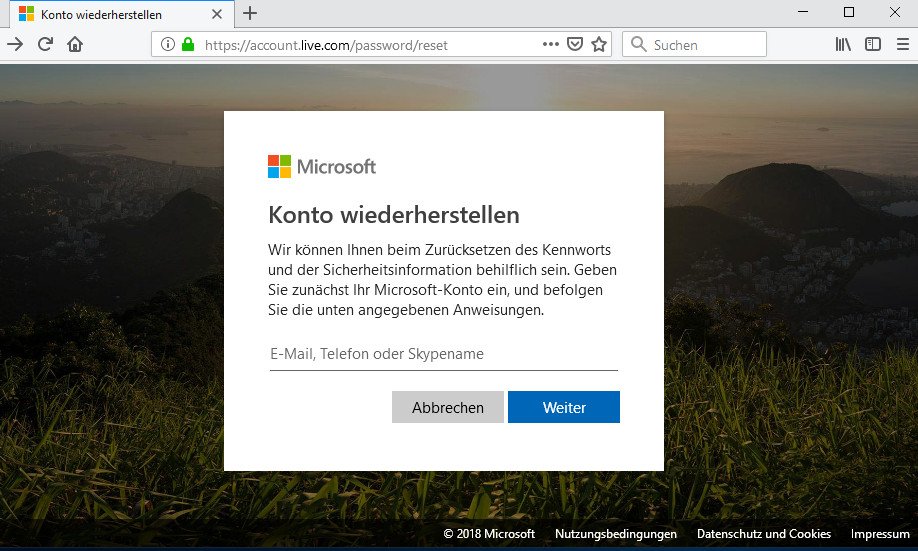Open a new tab with plus button
918x551 pixels.
coord(250,13)
